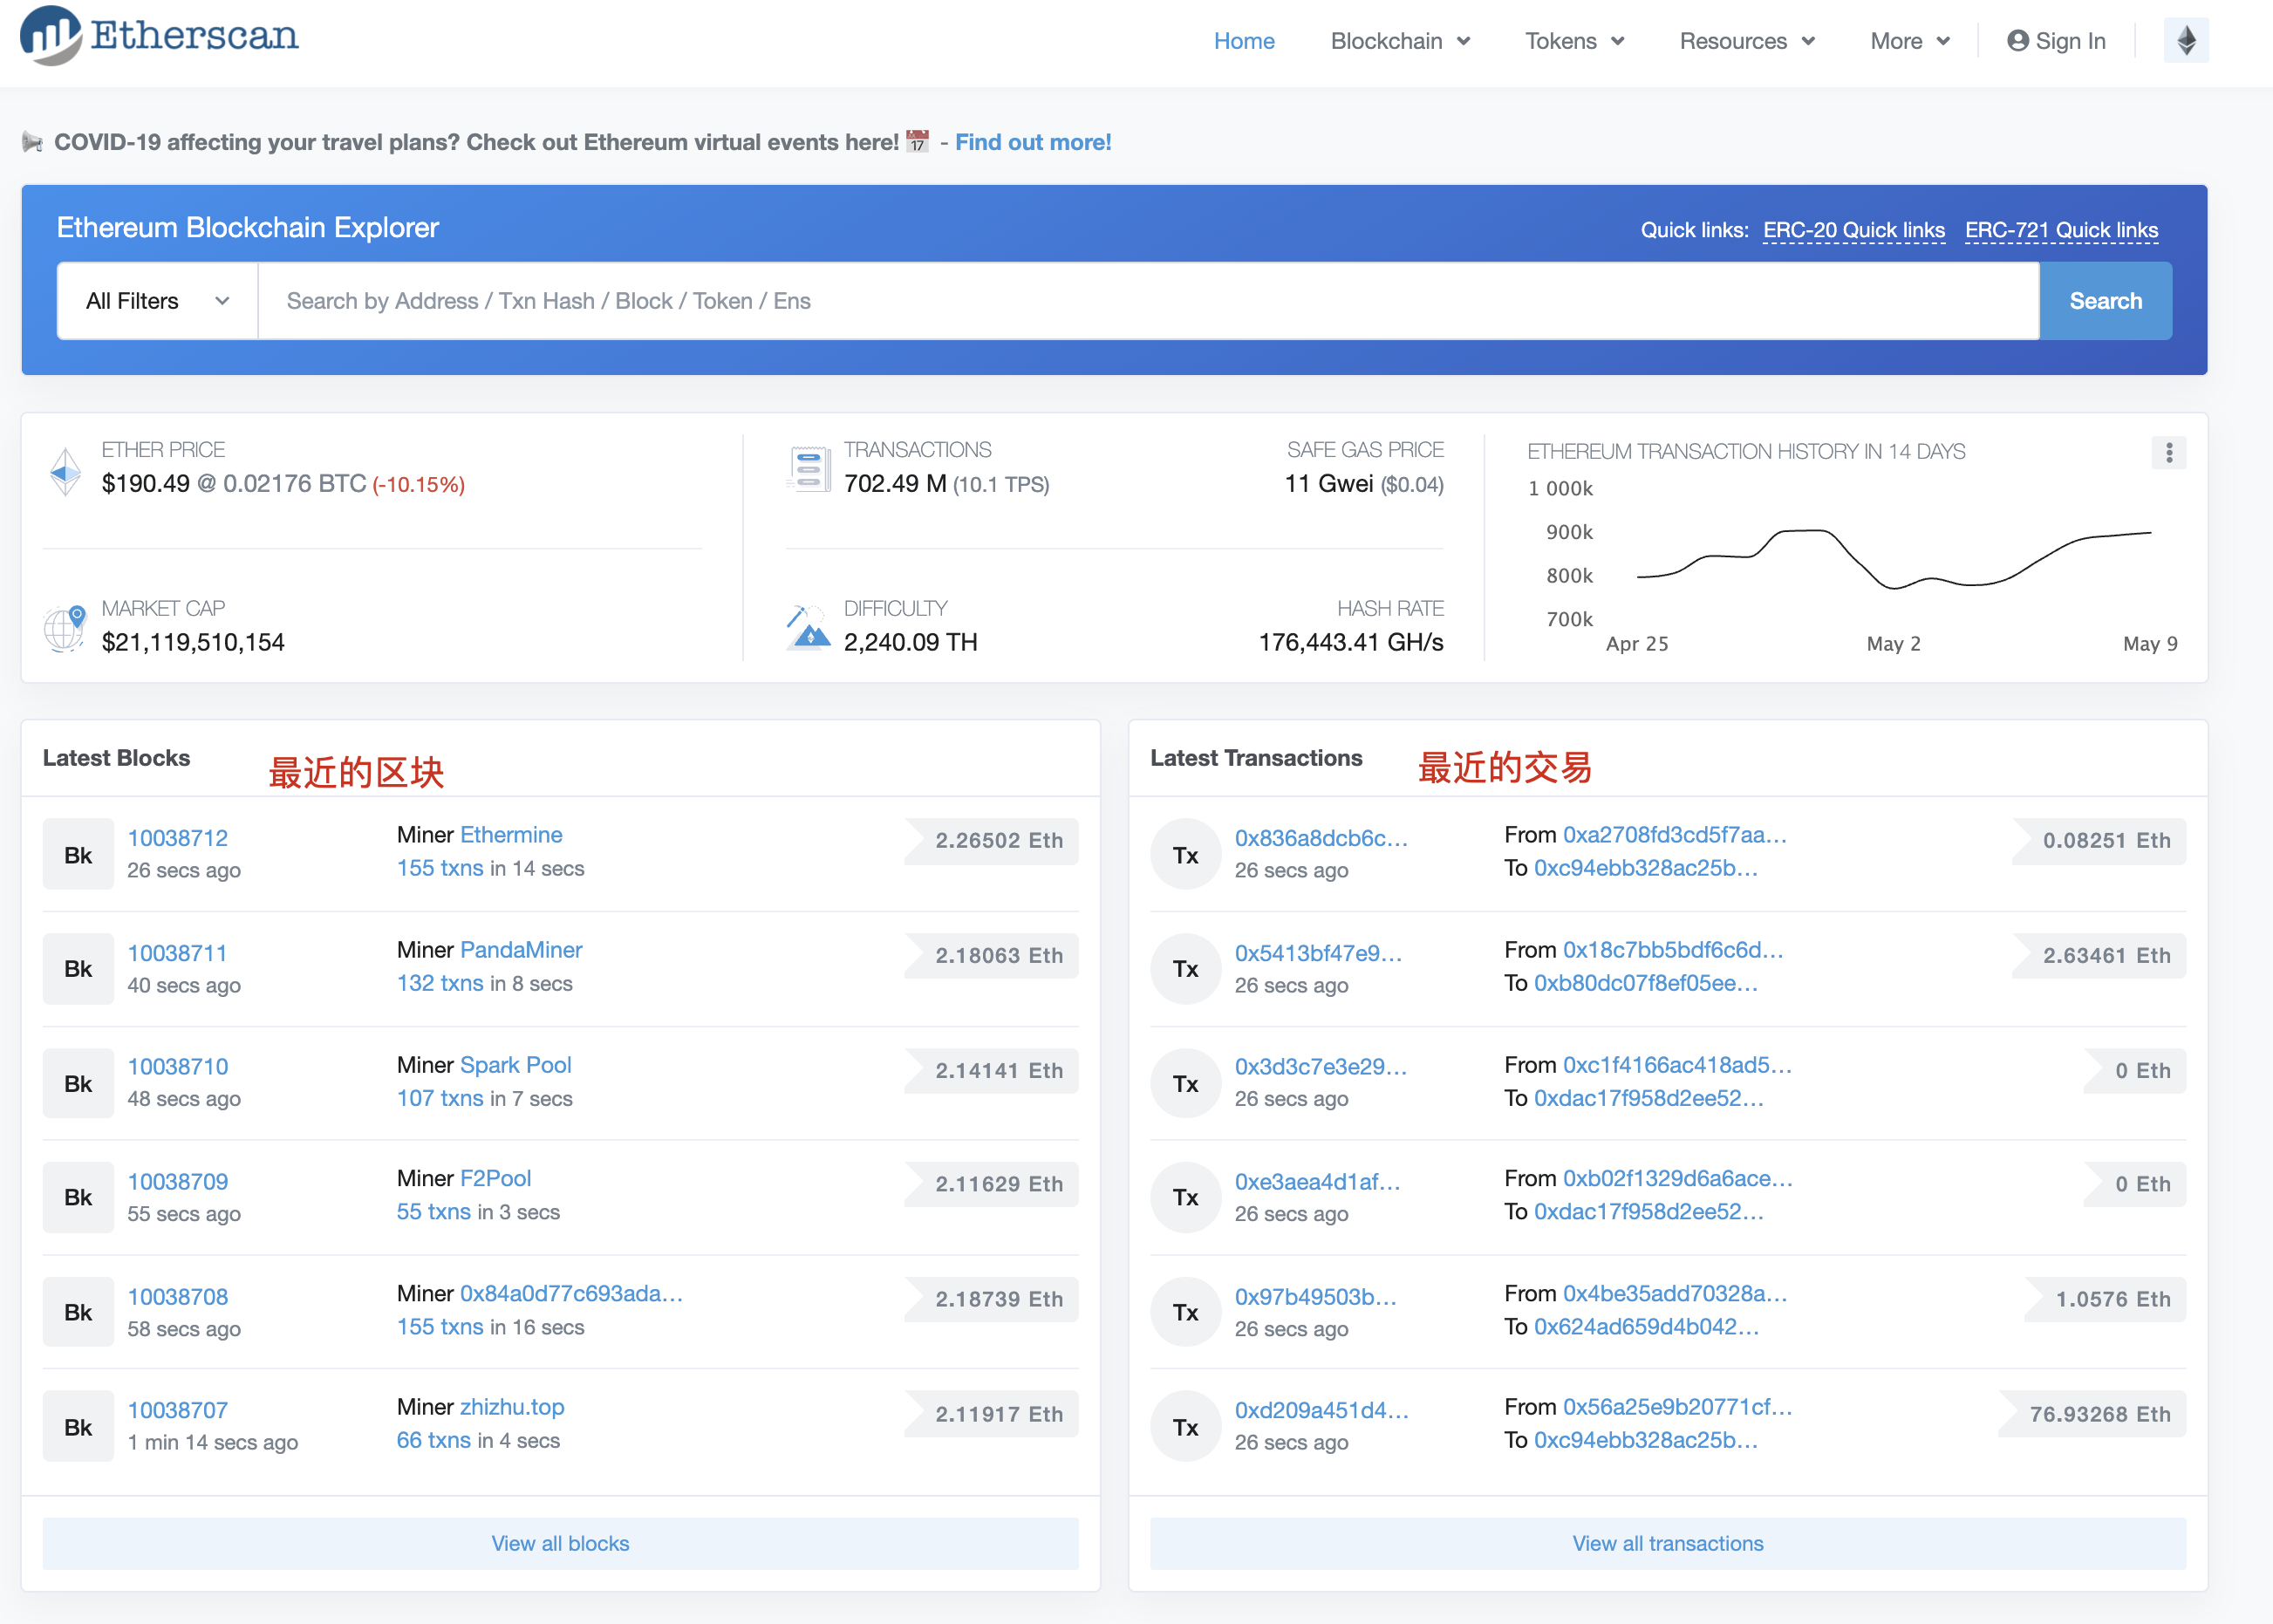Open miner zhizhu.top
This screenshot has height=1624, width=2273.
(512, 1407)
